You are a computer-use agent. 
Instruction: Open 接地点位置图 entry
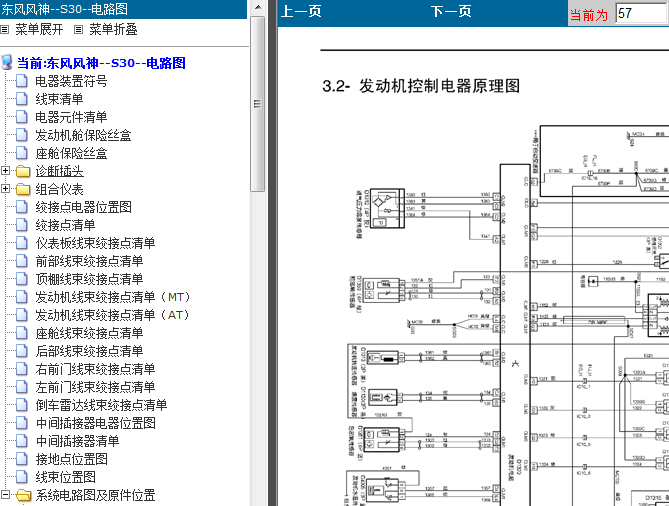click(71, 459)
